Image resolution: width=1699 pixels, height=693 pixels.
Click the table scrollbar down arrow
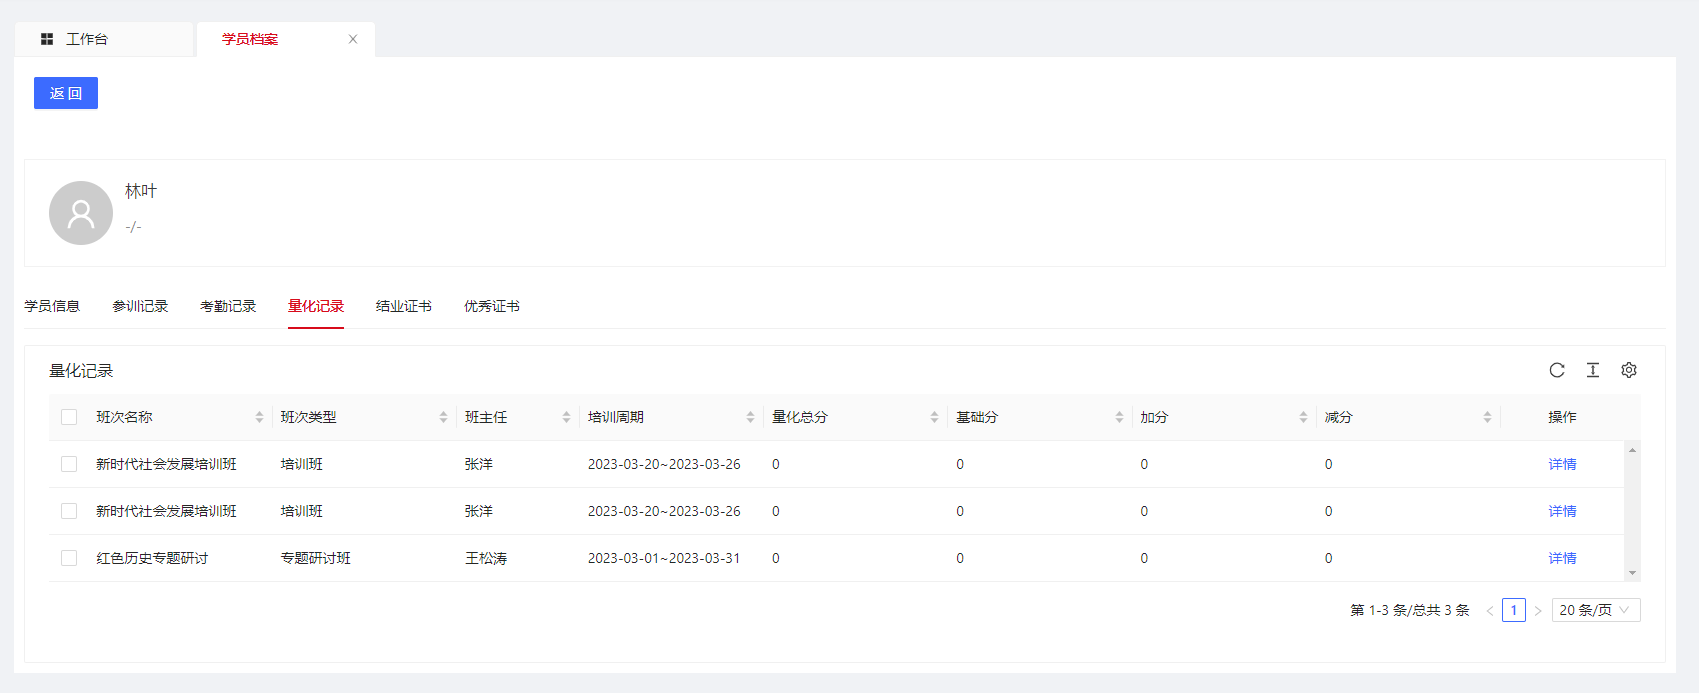[x=1632, y=573]
